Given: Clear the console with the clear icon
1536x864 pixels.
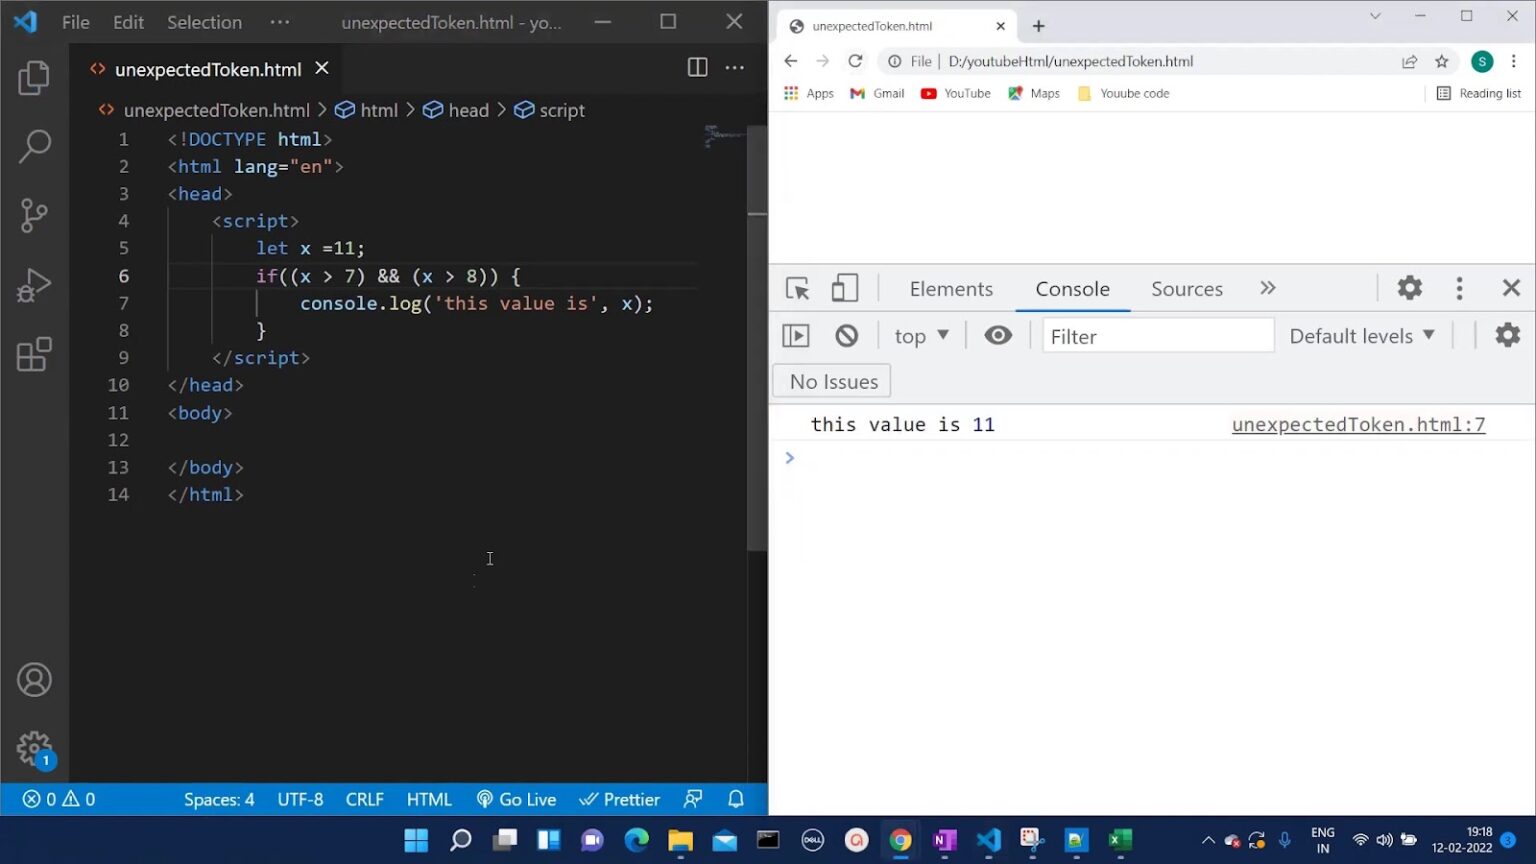Looking at the screenshot, I should click(846, 336).
